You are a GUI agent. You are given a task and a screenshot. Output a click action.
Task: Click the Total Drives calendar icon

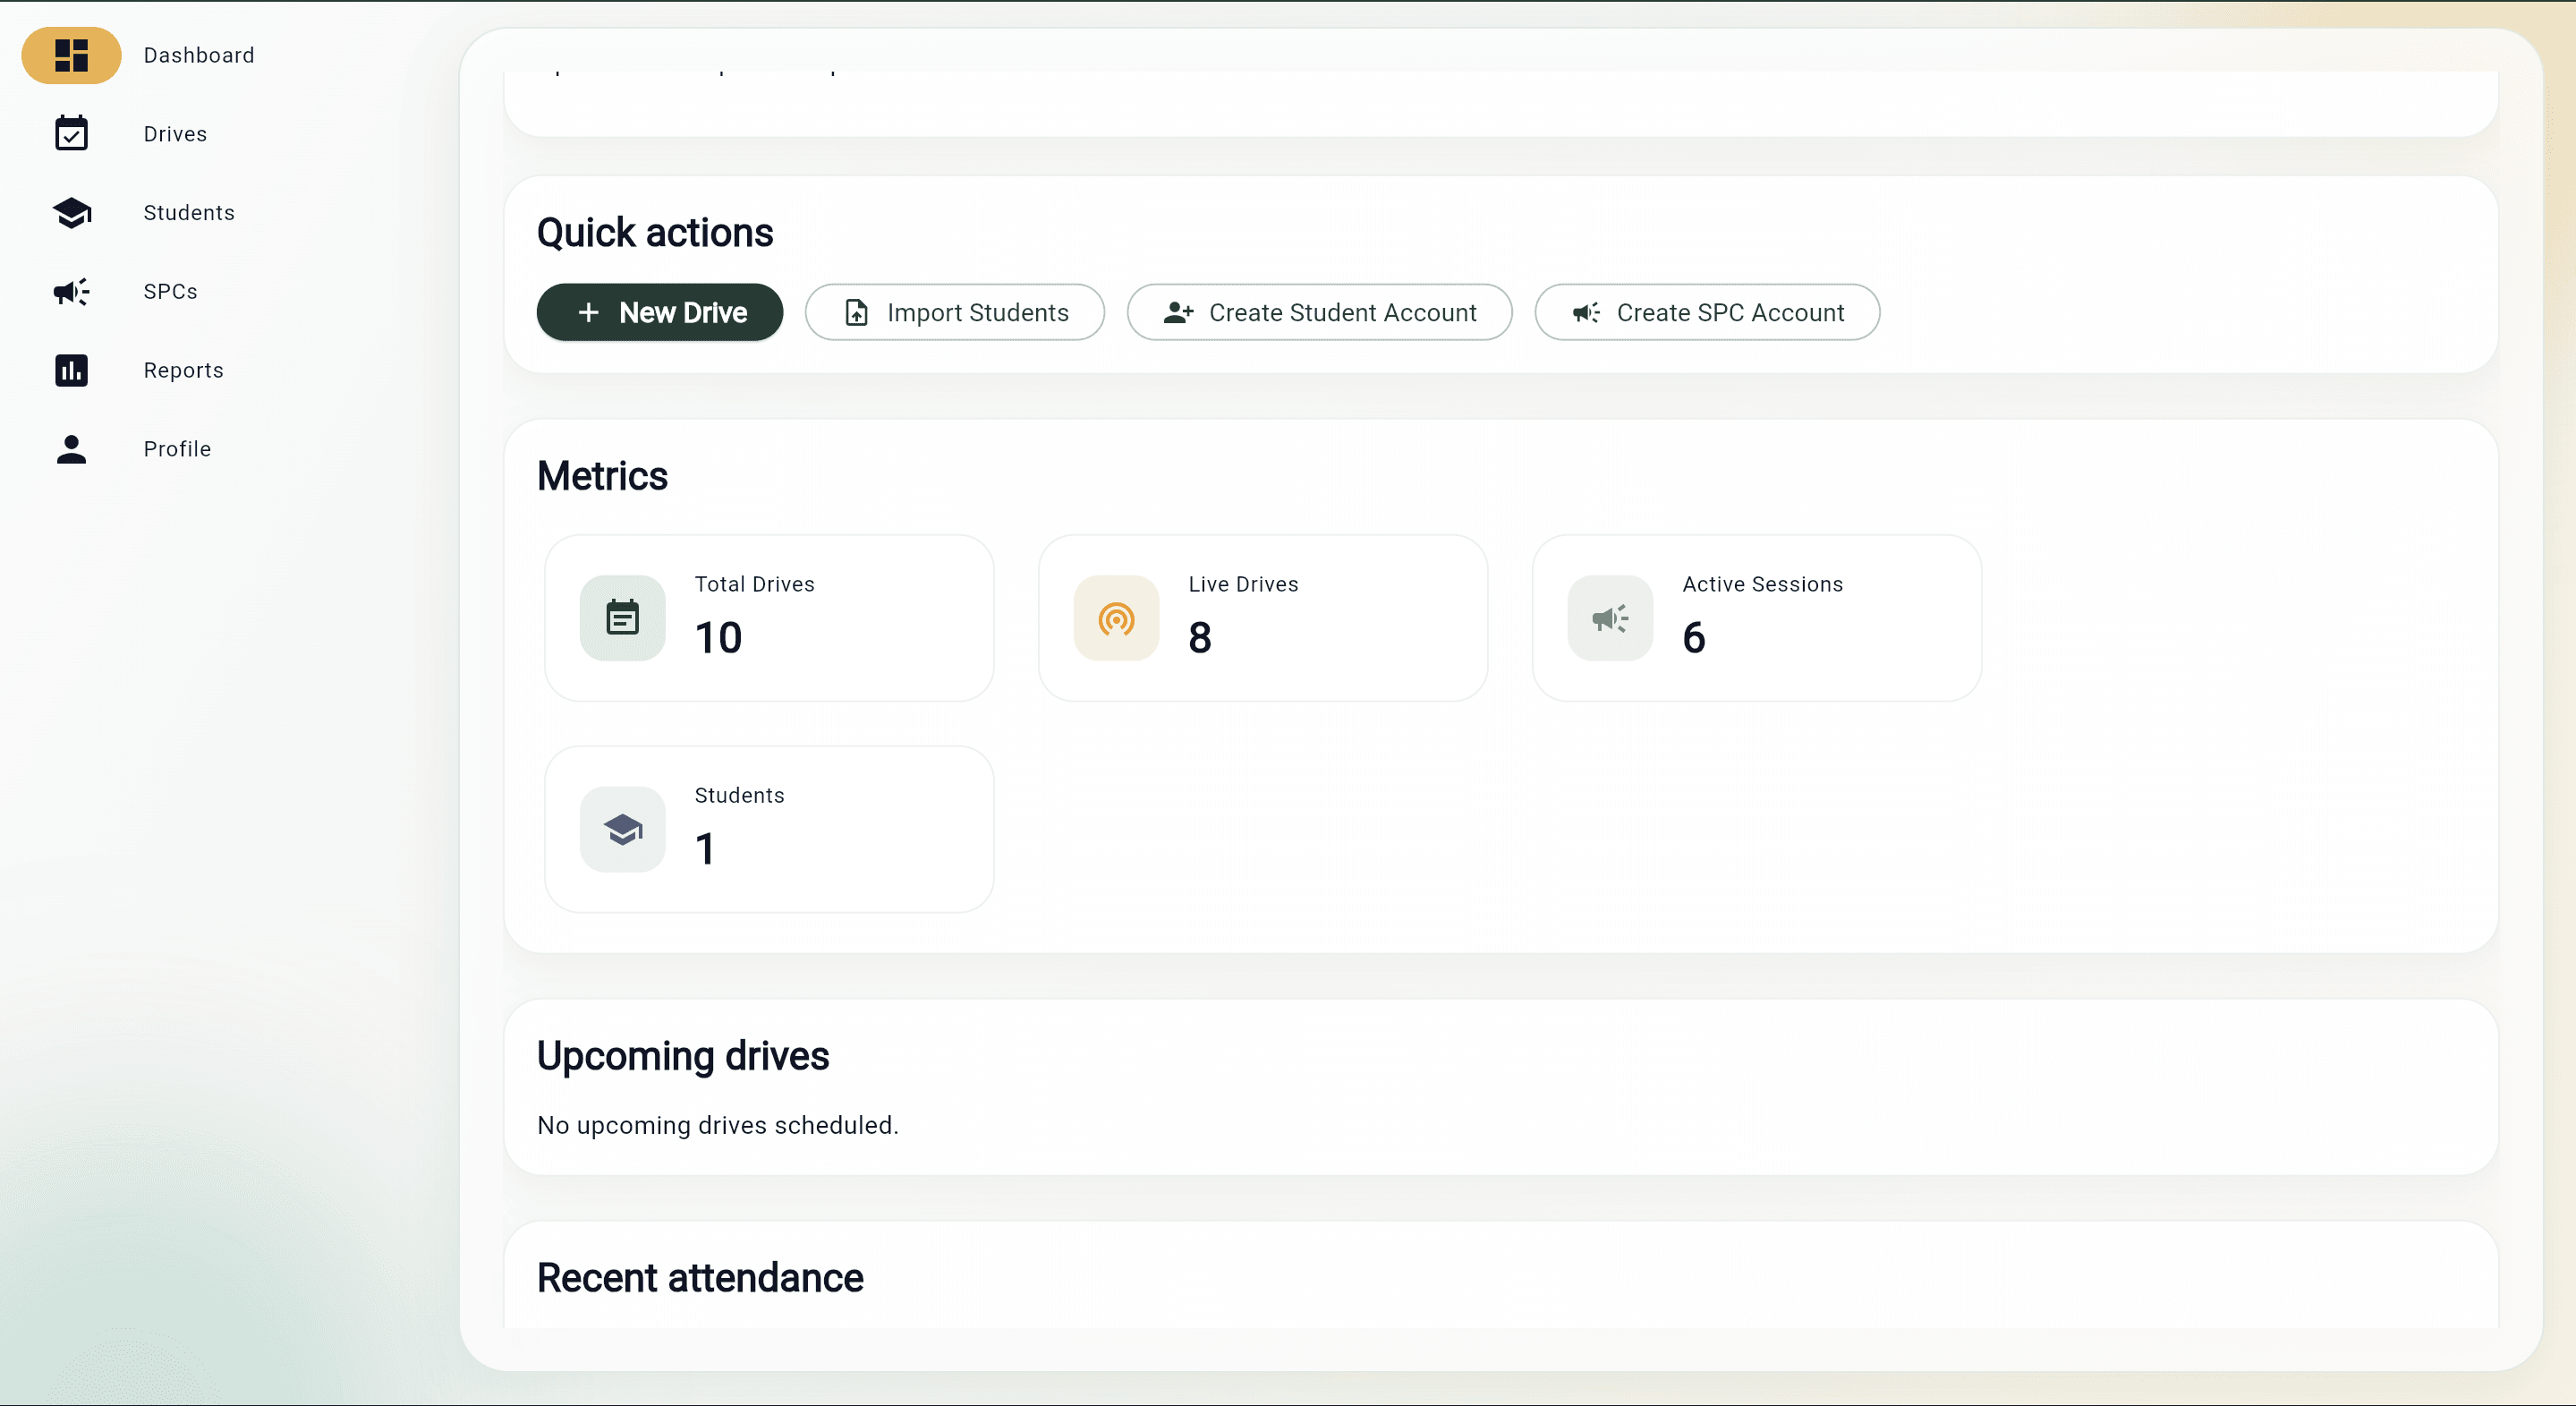click(622, 618)
